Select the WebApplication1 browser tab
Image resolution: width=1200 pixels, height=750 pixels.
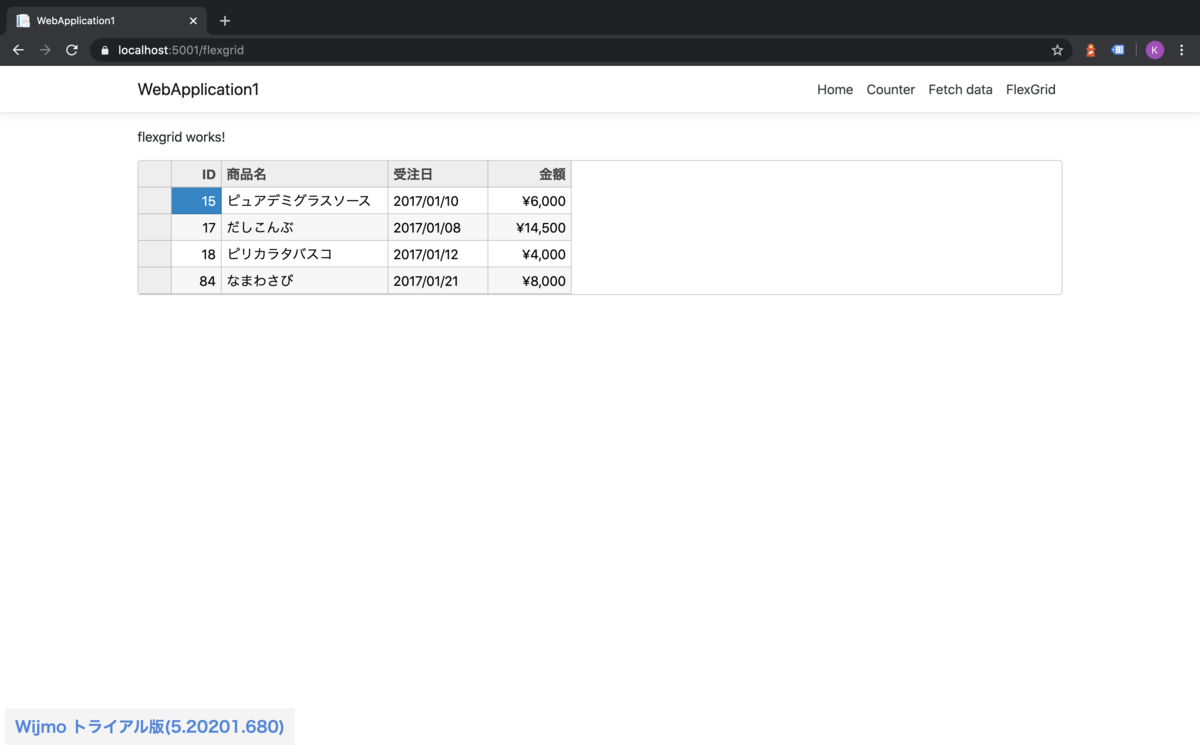click(107, 21)
